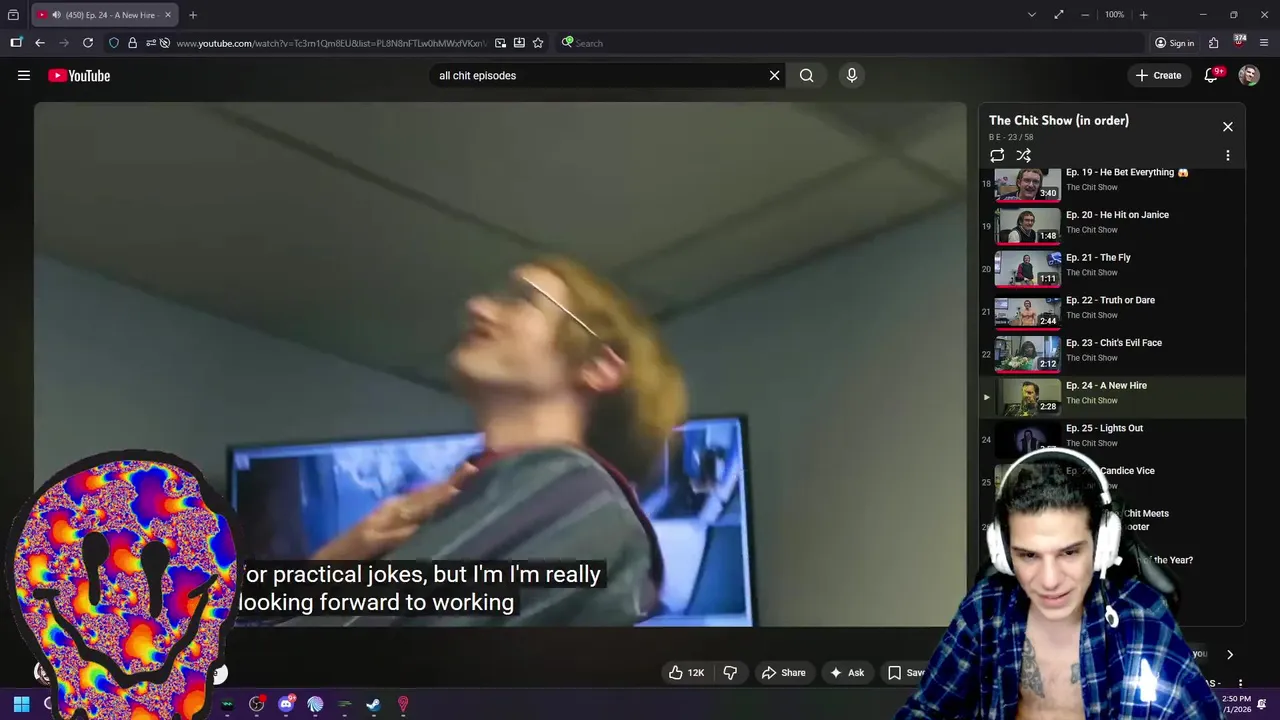Screen dimensions: 1280x720
Task: Open Steam from the taskbar
Action: pos(373,704)
